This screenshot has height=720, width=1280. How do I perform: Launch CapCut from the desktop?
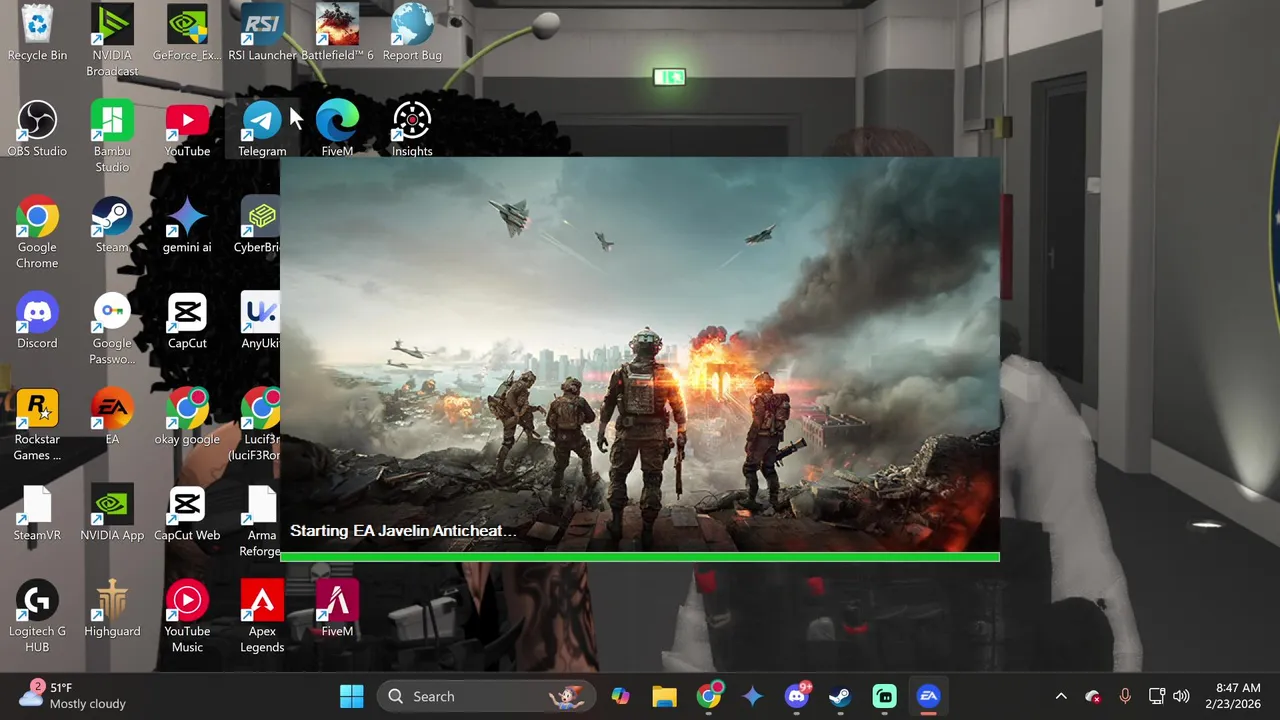[x=187, y=321]
